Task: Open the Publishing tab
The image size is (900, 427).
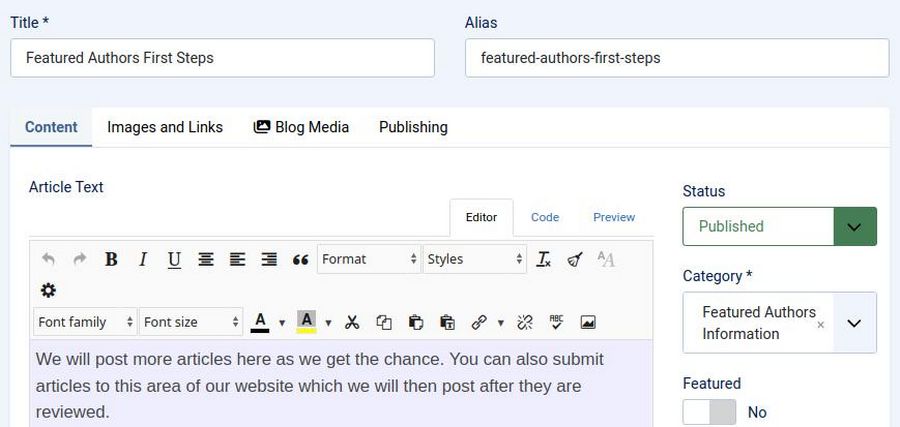Action: click(x=413, y=127)
